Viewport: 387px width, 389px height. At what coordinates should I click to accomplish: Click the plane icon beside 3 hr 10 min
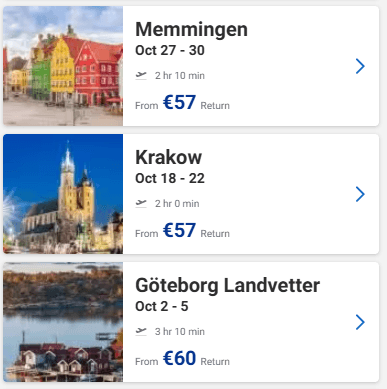pyautogui.click(x=141, y=332)
